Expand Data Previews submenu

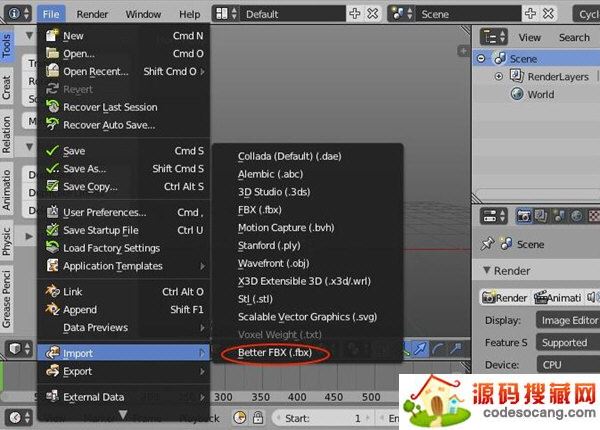124,327
